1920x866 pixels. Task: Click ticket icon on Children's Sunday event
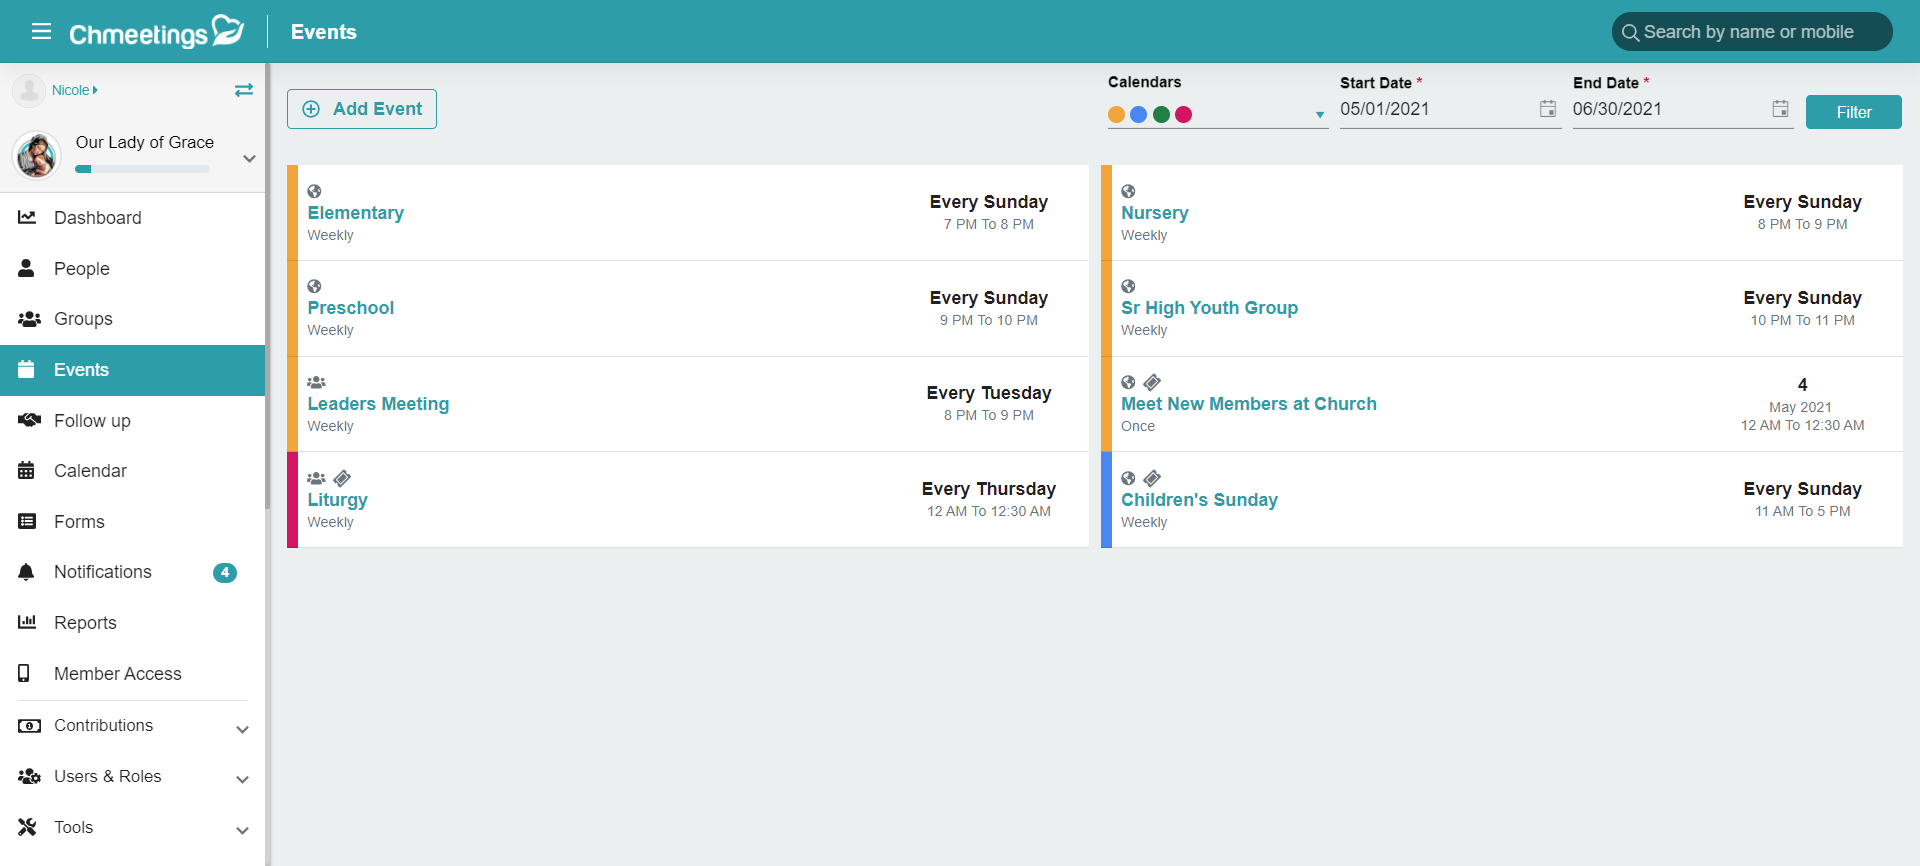1152,478
